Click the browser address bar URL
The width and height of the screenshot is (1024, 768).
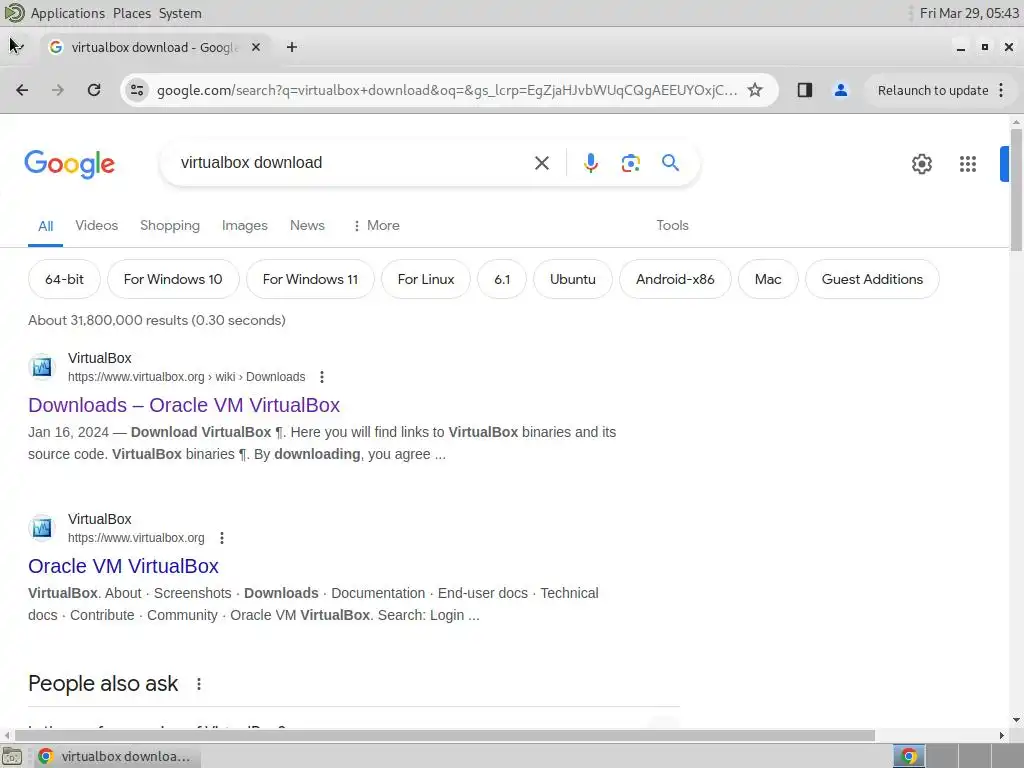pyautogui.click(x=447, y=90)
